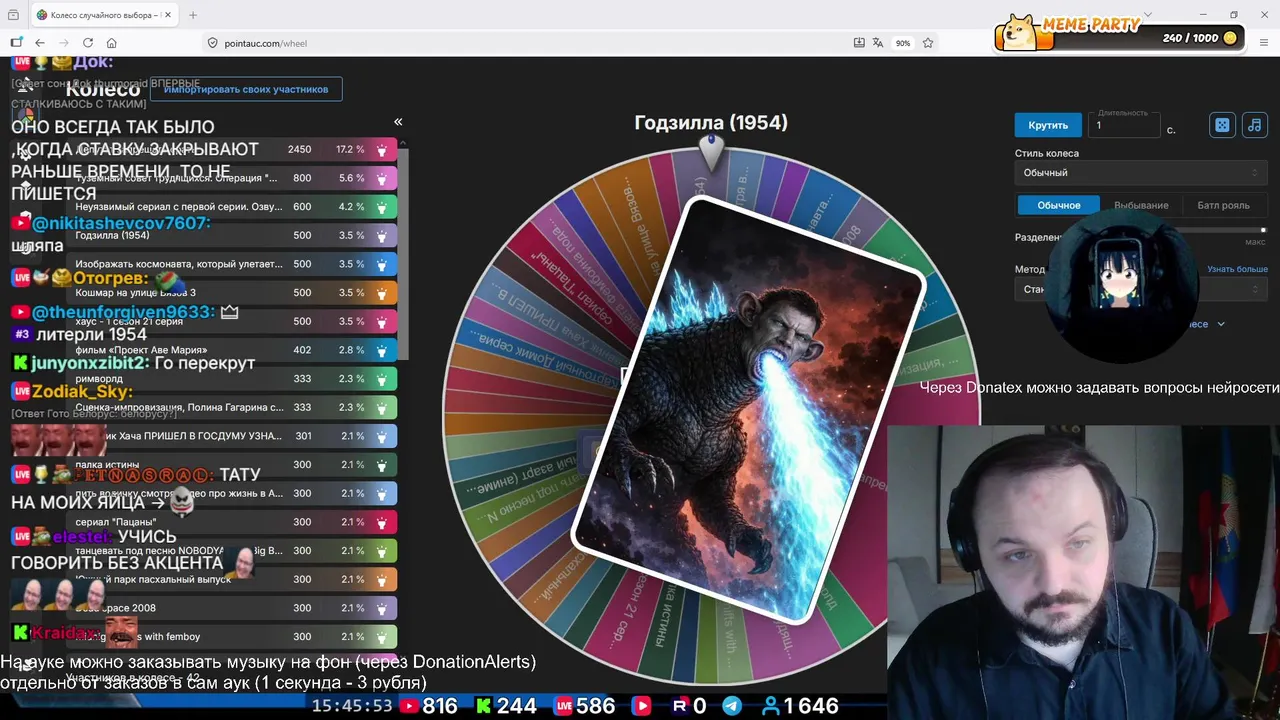
Task: Spin the wheel with the Крутить button
Action: pyautogui.click(x=1048, y=125)
